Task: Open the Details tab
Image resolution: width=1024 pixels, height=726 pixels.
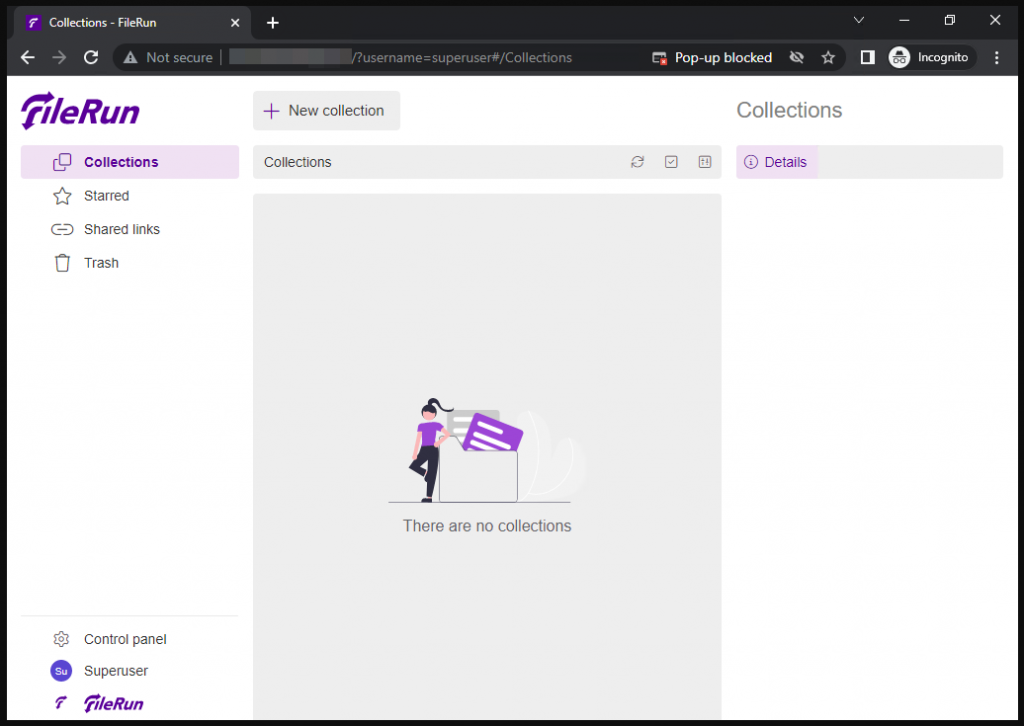Action: pos(777,162)
